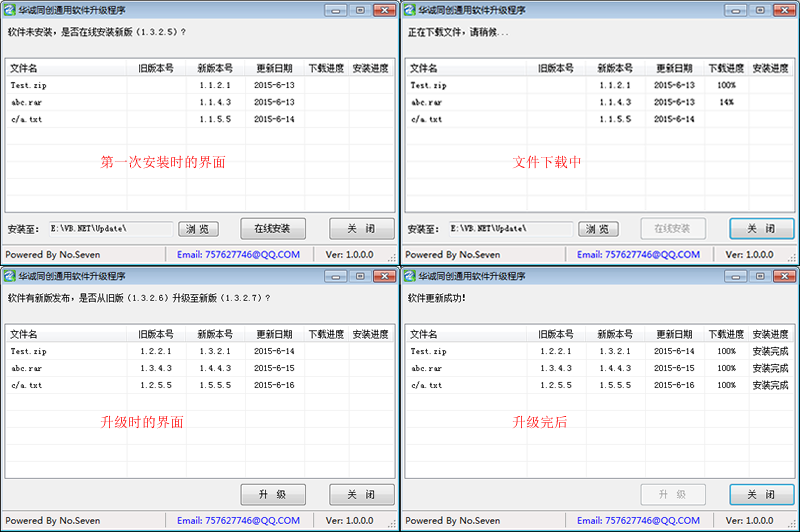
Task: Click 浏览 button in 正在下载文件 window
Action: point(598,229)
